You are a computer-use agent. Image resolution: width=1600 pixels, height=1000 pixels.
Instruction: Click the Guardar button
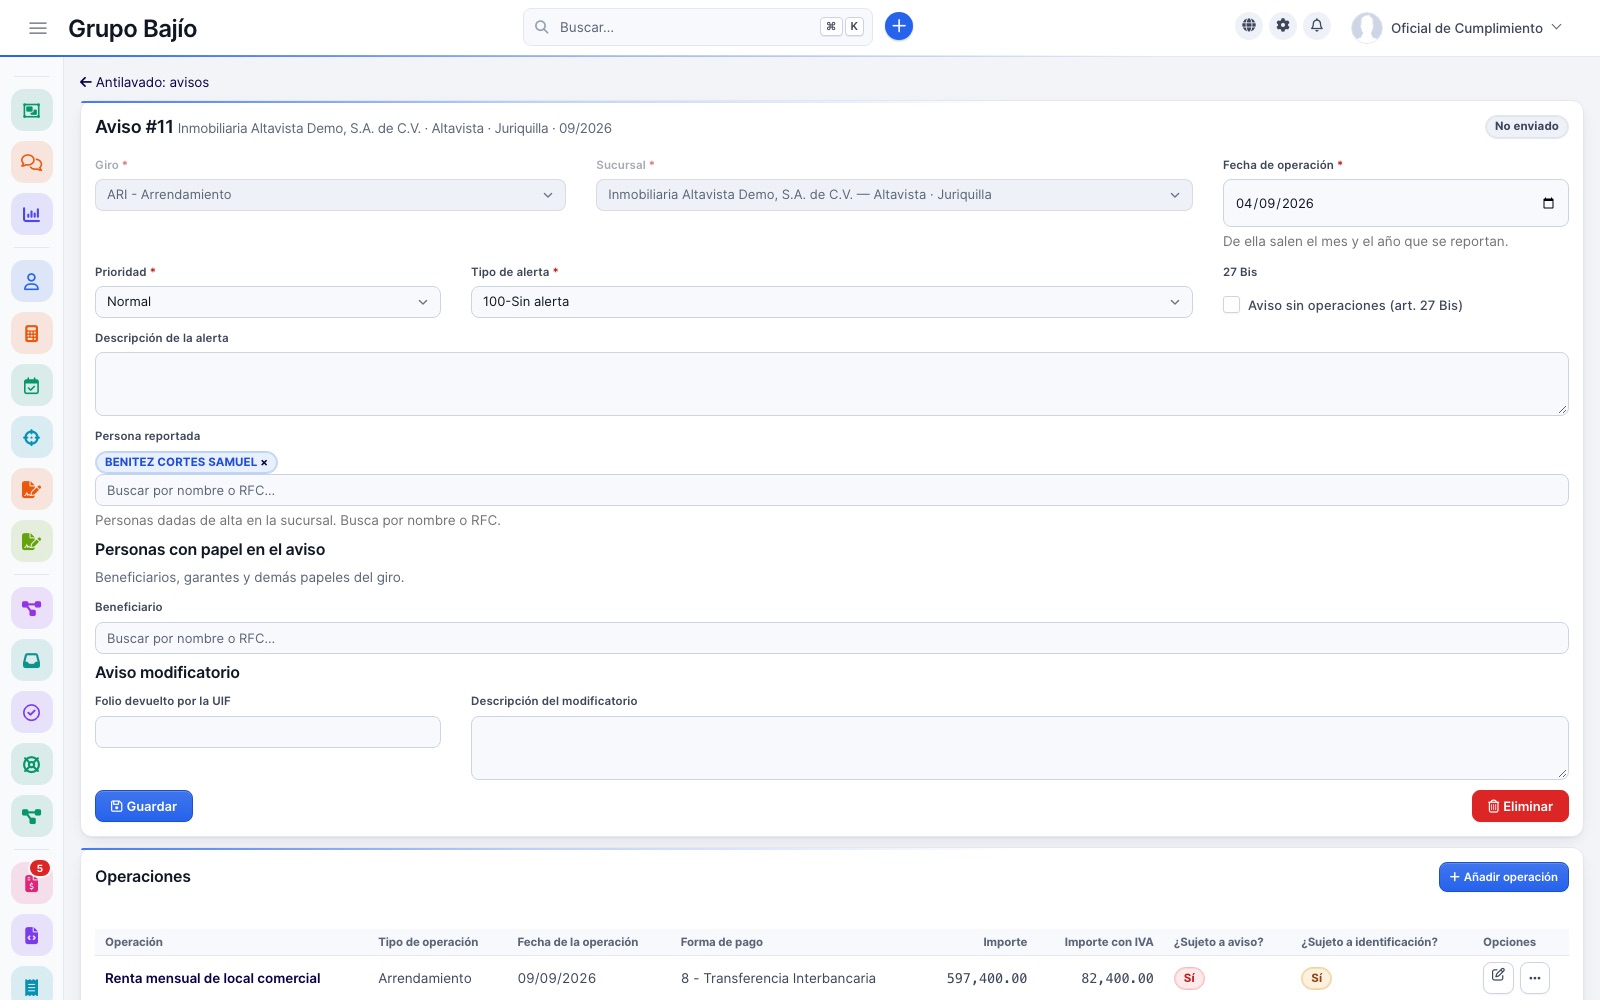click(x=144, y=806)
